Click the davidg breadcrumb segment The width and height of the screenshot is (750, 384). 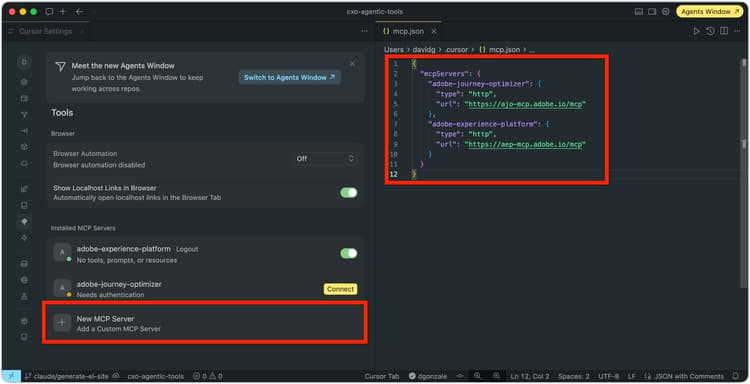coord(424,50)
